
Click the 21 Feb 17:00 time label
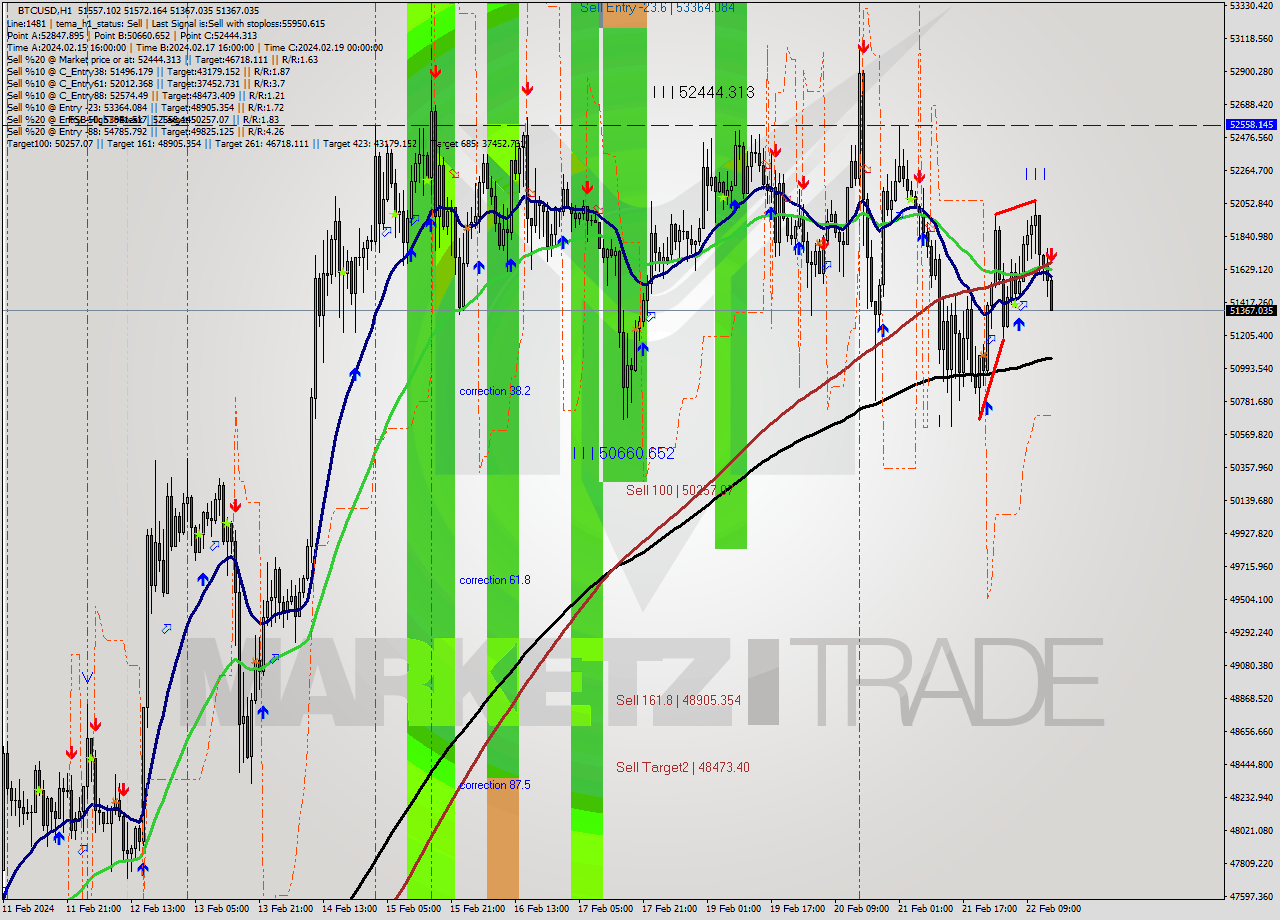click(990, 909)
